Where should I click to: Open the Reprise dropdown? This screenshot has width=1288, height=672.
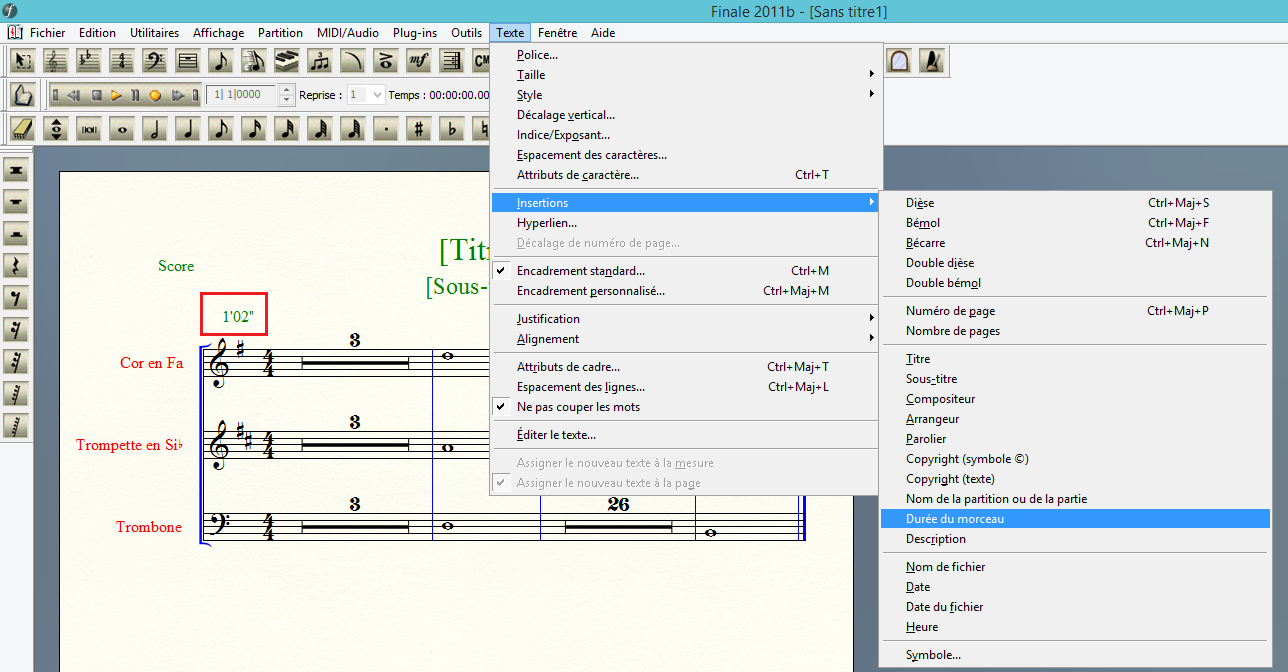(x=376, y=95)
